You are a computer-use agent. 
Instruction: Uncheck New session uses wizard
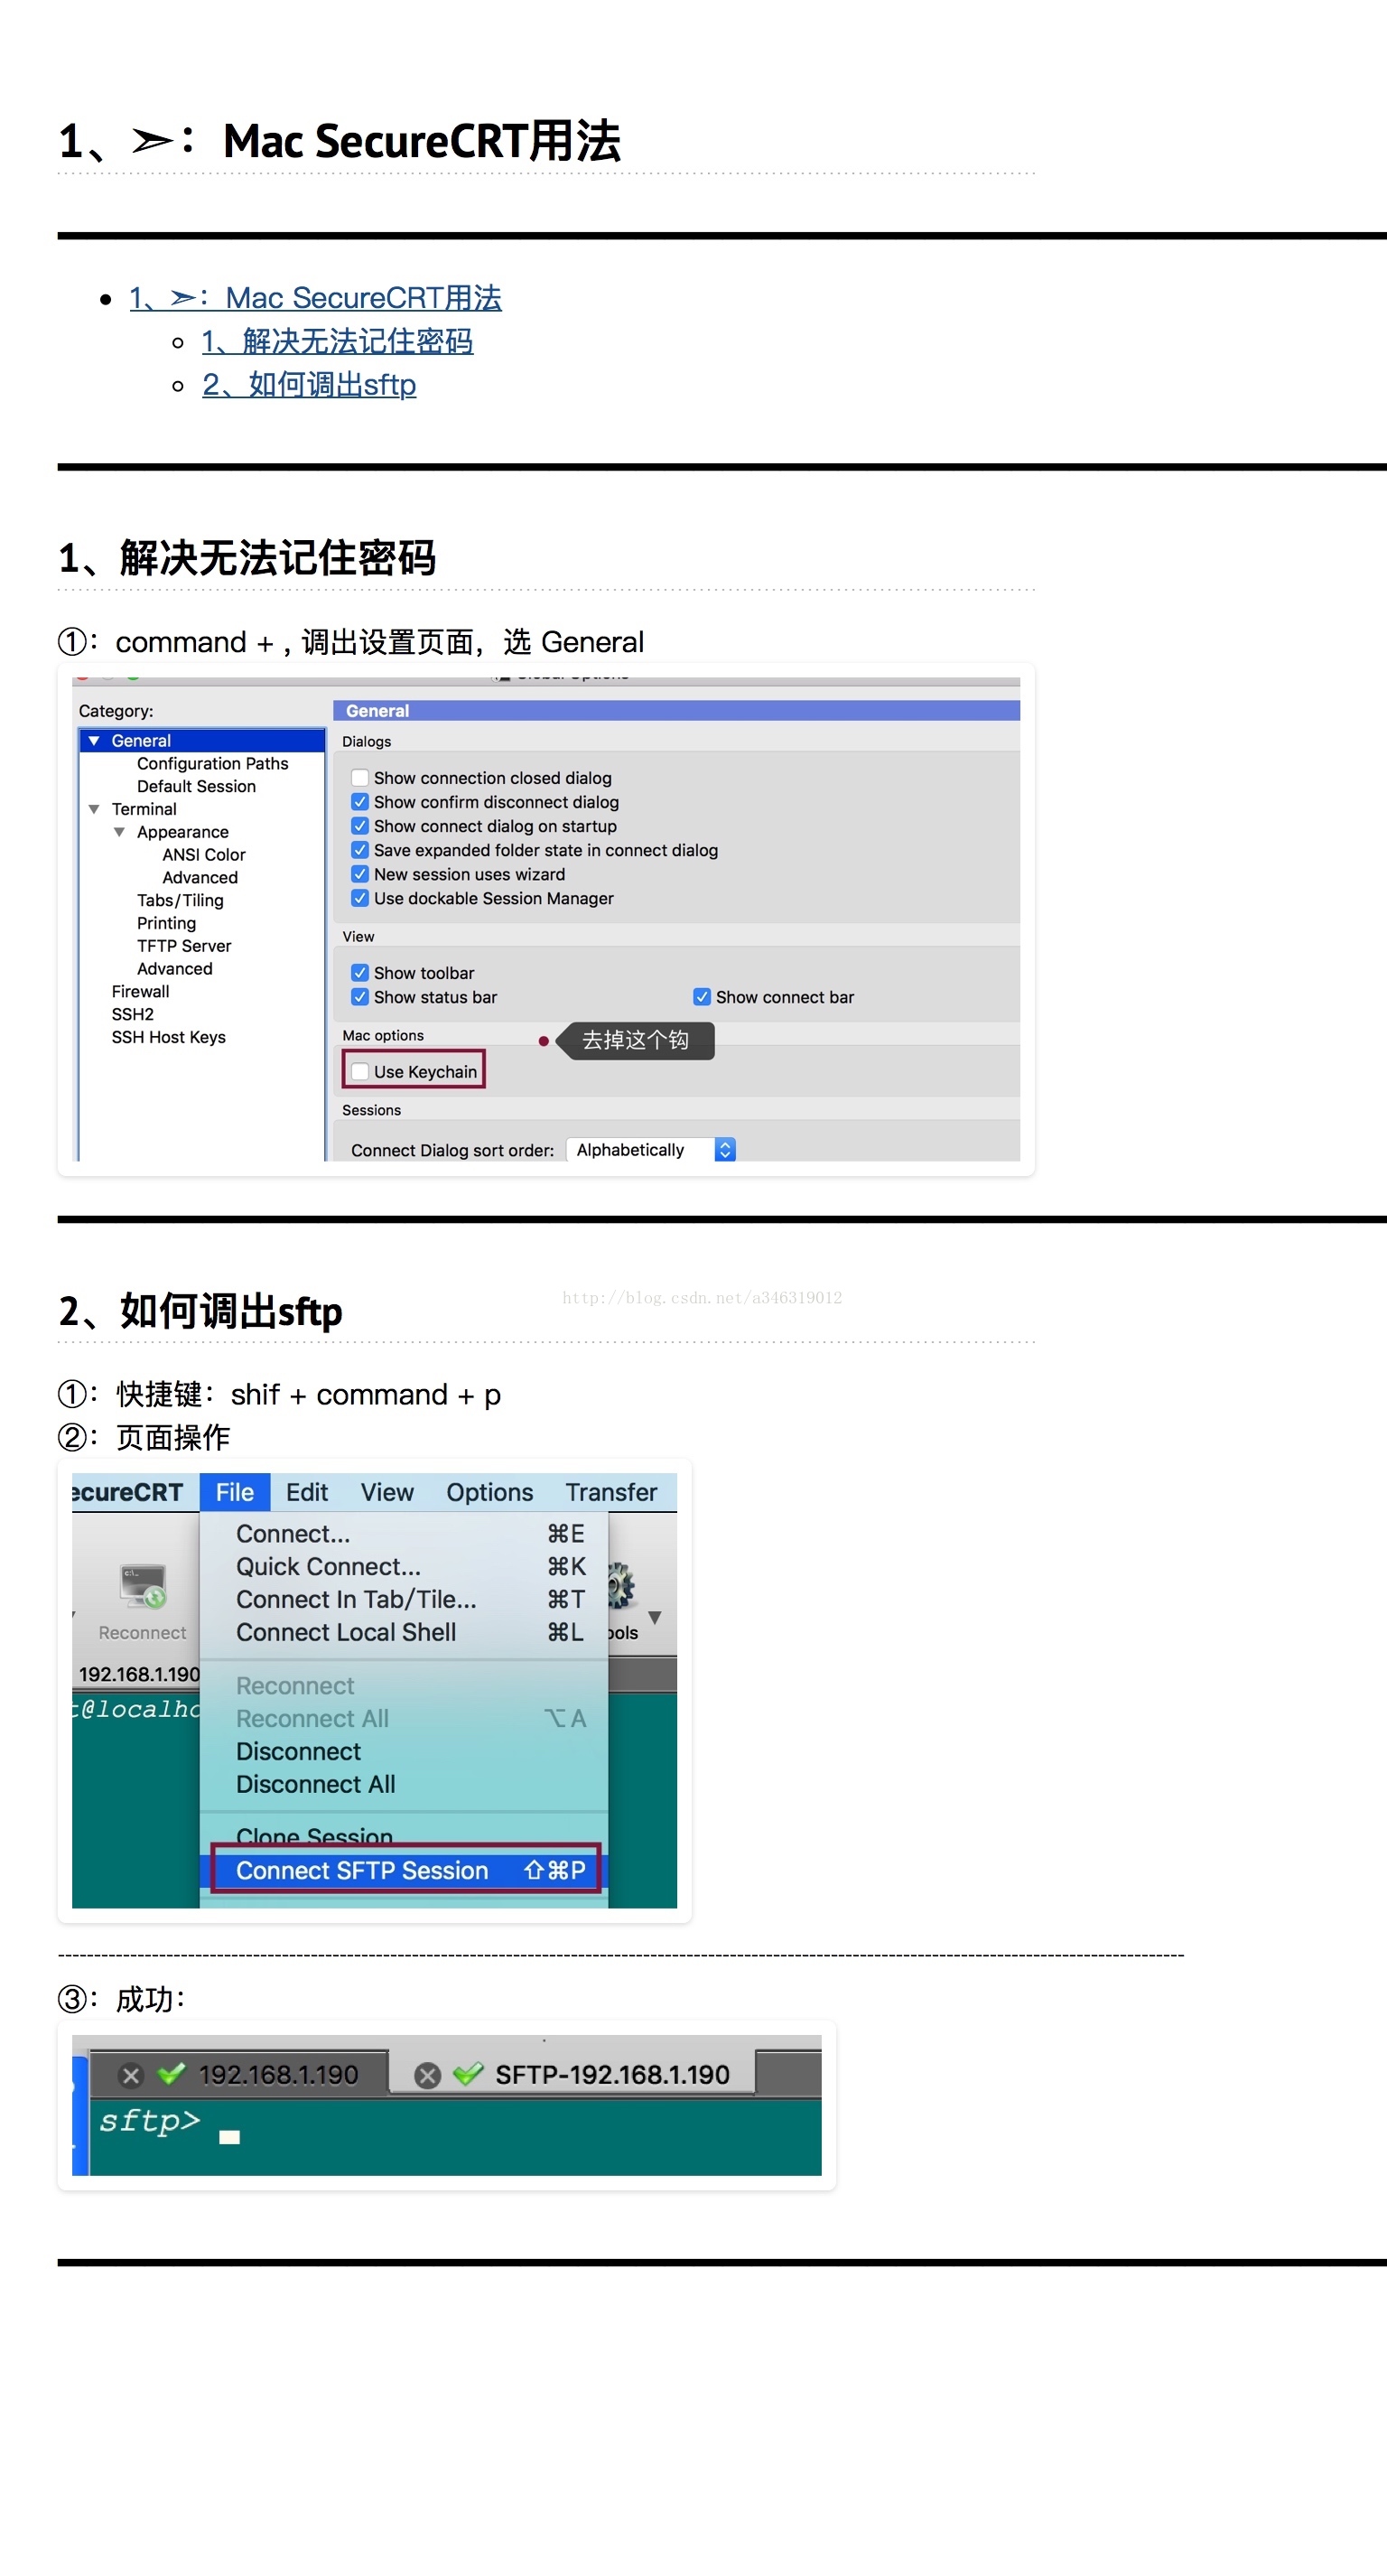[360, 874]
